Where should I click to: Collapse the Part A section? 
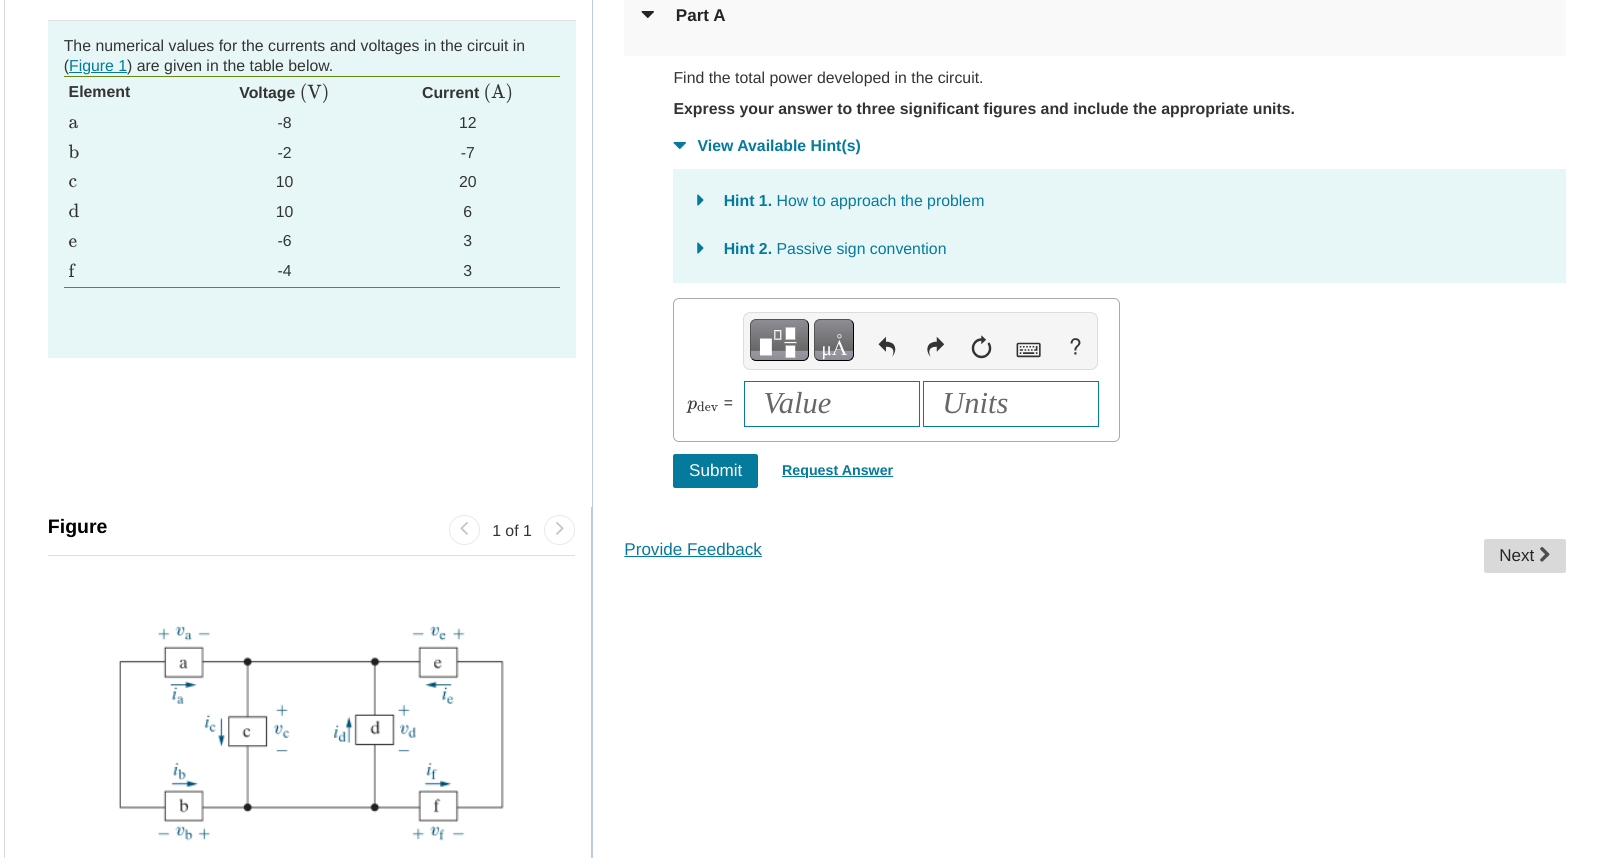tap(647, 15)
